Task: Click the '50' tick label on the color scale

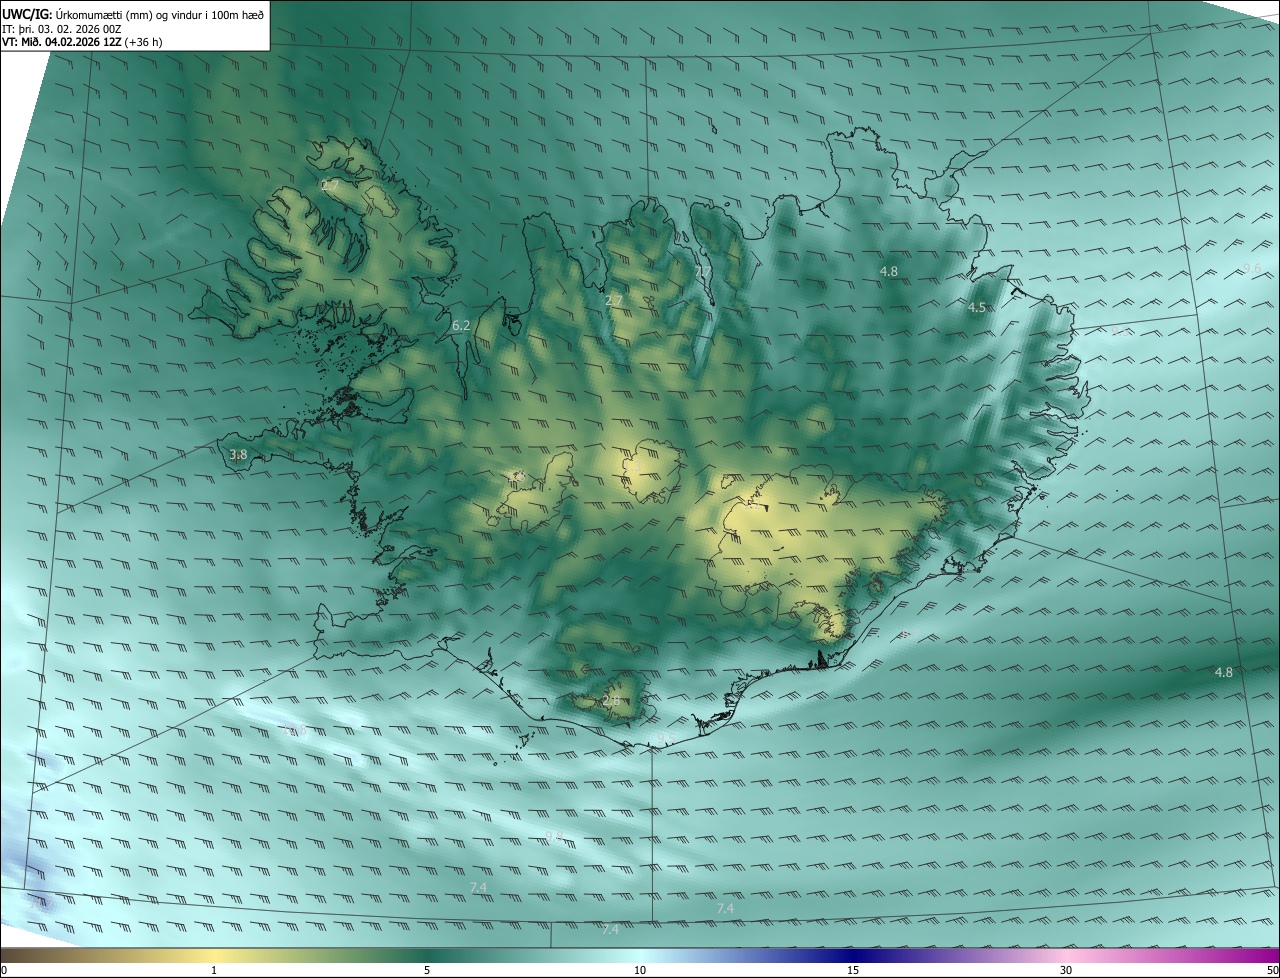Action: pos(1272,970)
